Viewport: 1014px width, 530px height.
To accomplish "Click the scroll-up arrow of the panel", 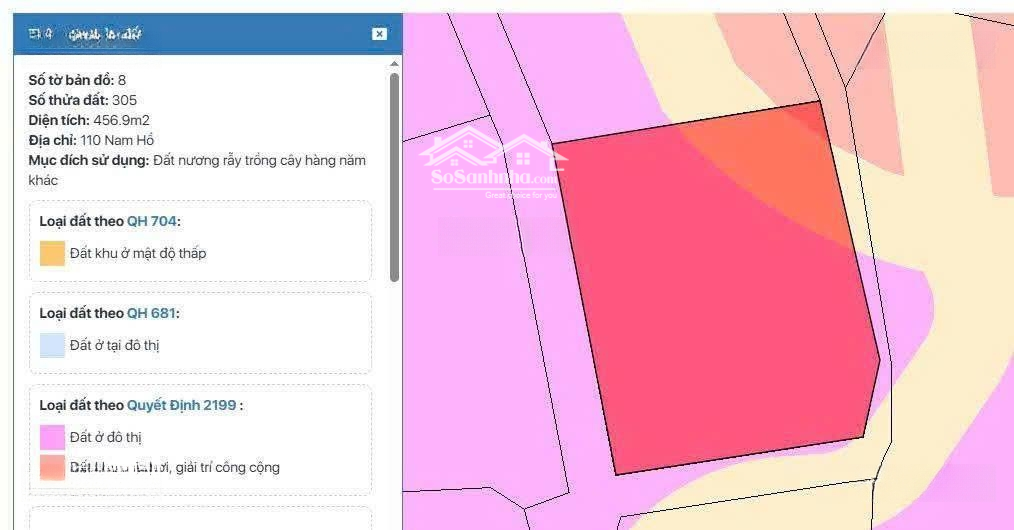I will 394,63.
